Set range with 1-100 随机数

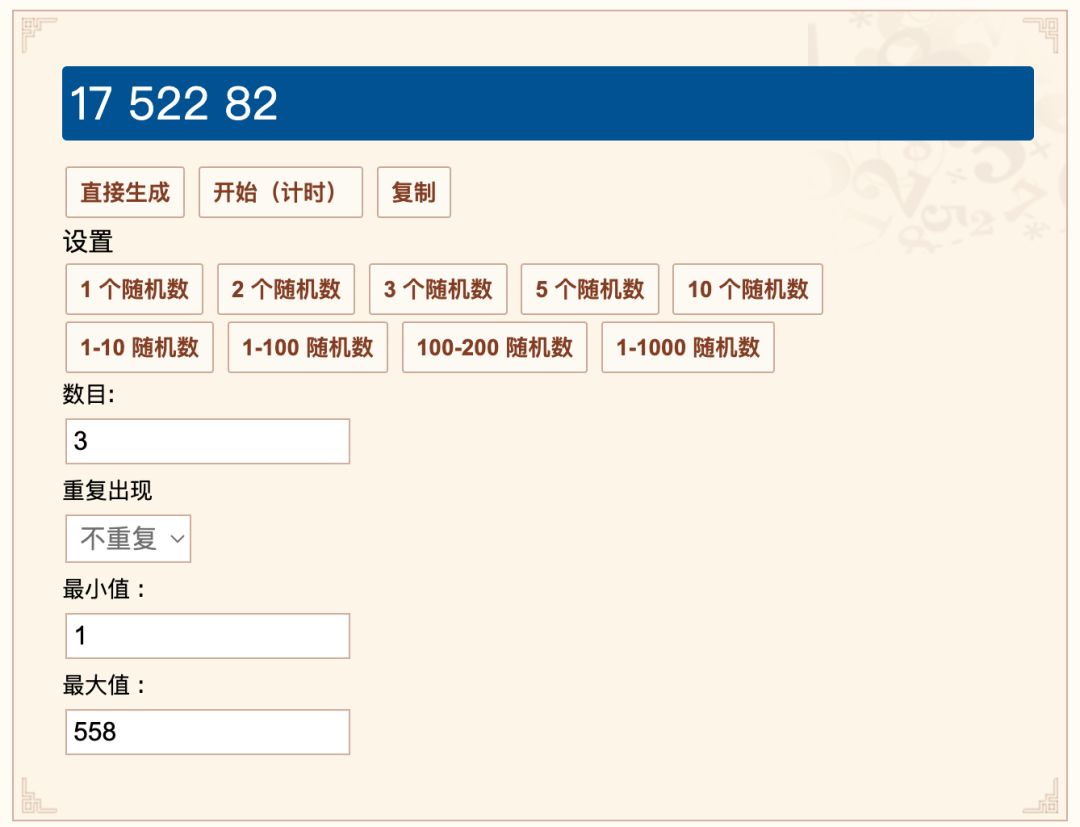pyautogui.click(x=308, y=347)
